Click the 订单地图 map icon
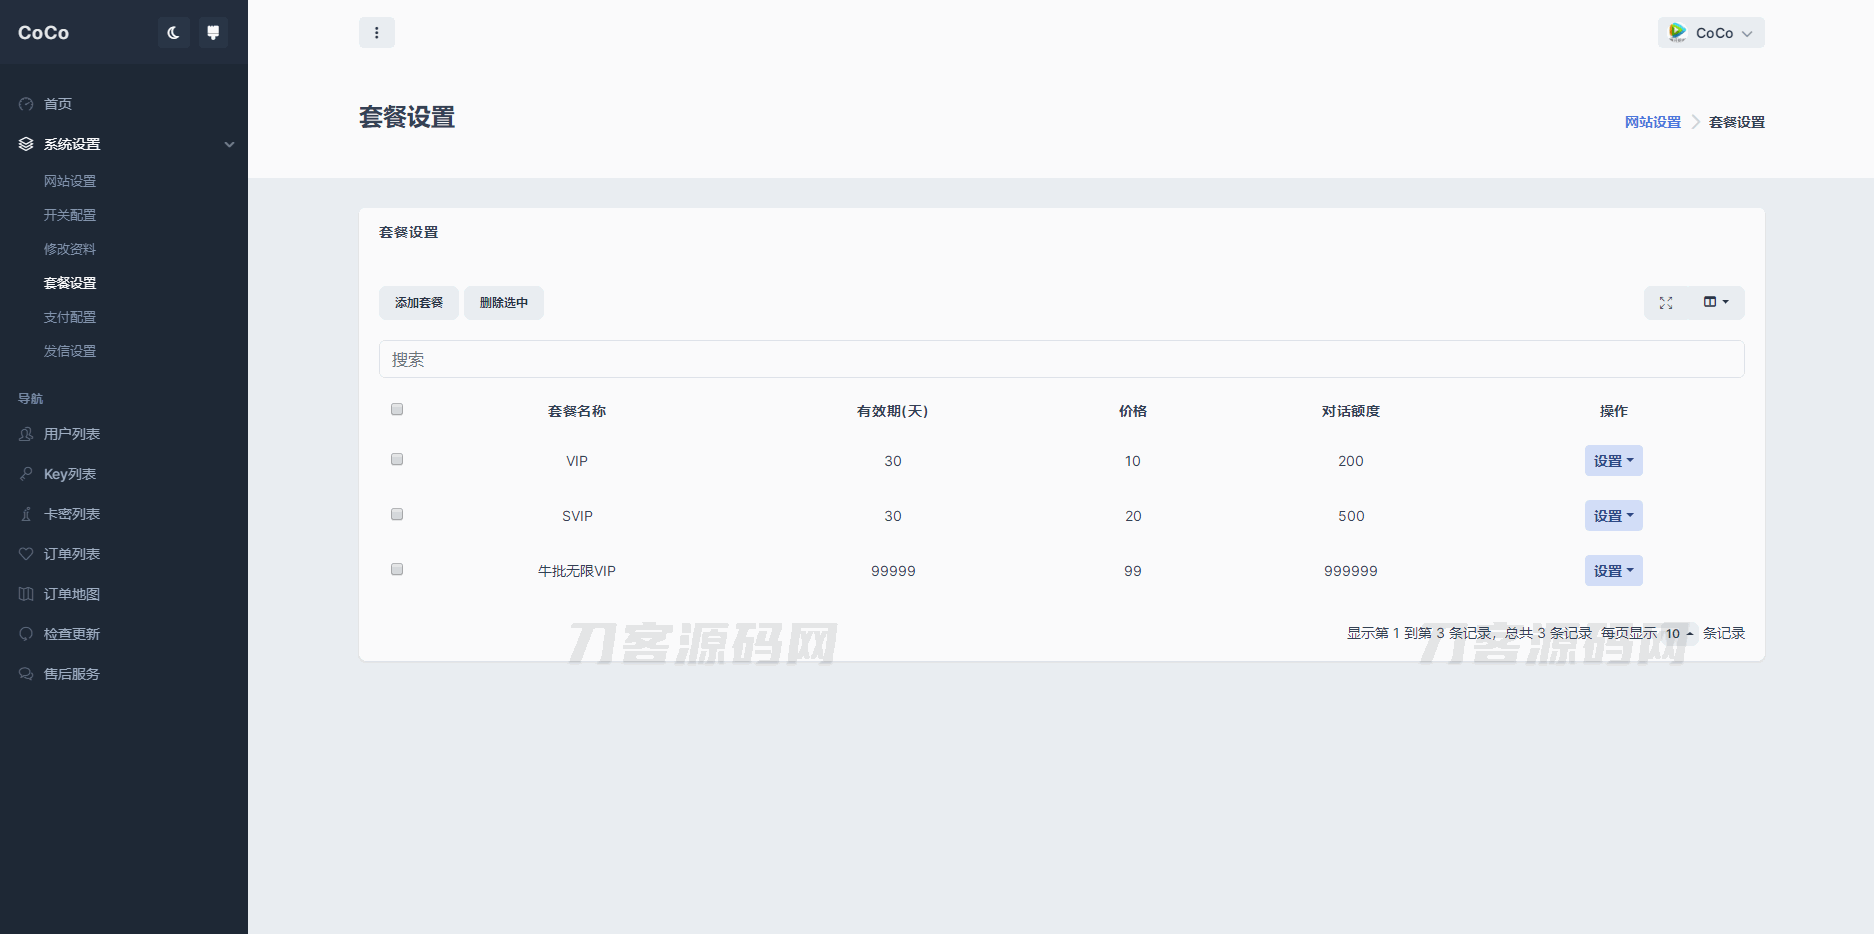 (x=26, y=594)
